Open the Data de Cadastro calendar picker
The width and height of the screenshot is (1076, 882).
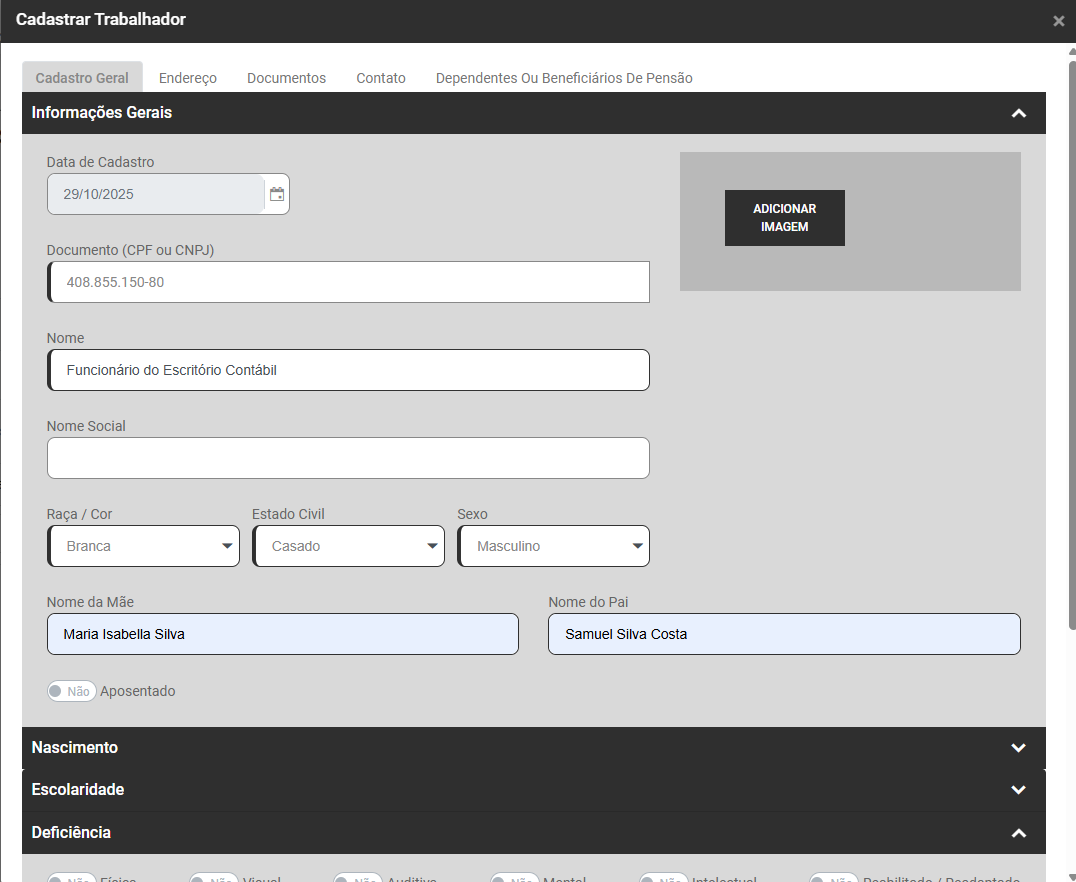pyautogui.click(x=277, y=194)
